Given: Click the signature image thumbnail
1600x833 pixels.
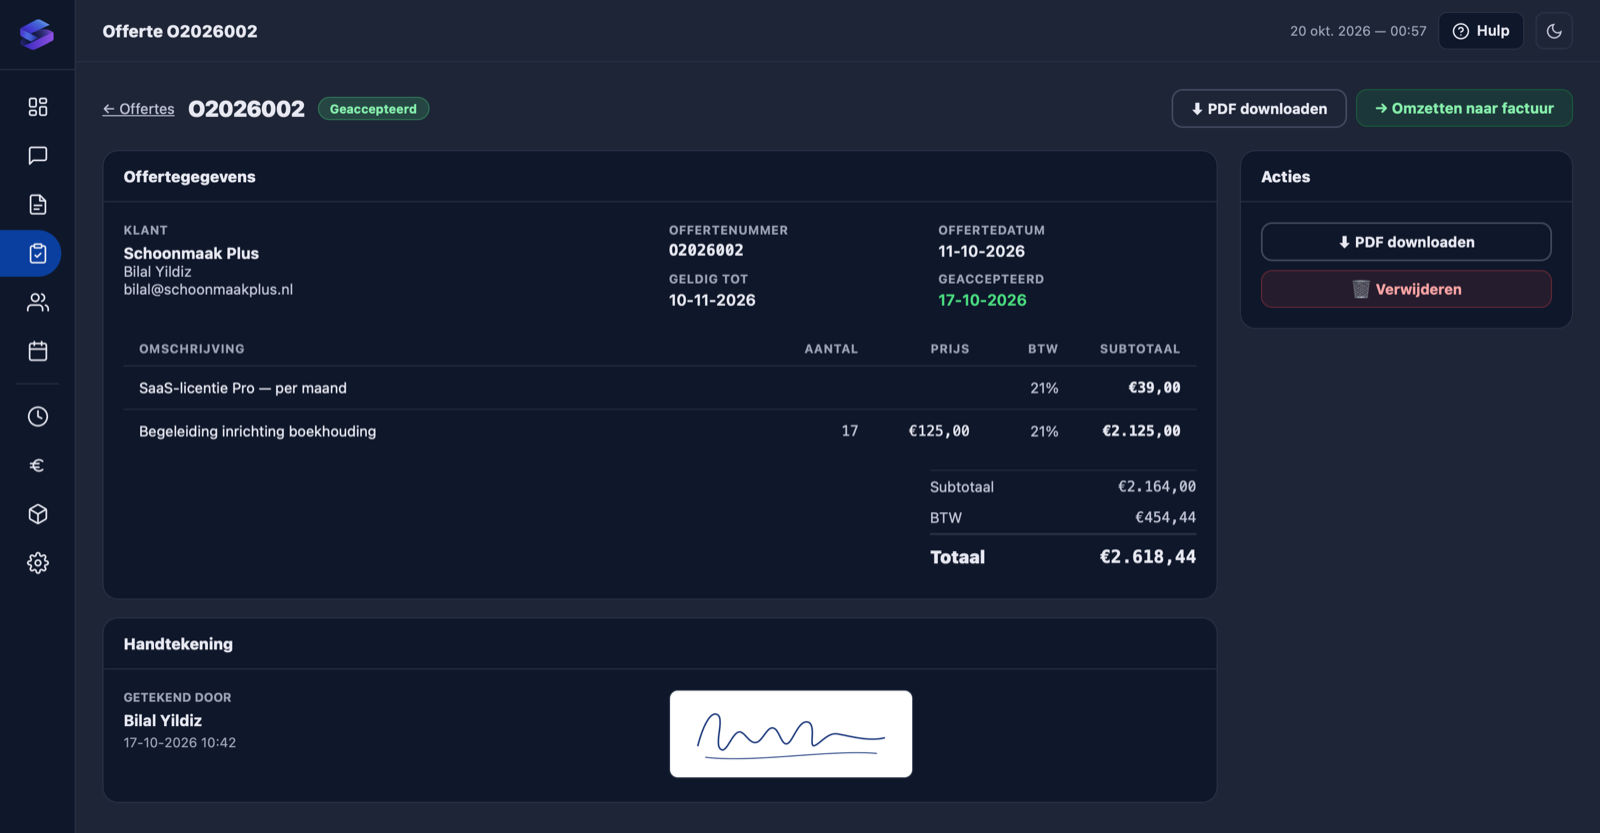Looking at the screenshot, I should pos(791,734).
